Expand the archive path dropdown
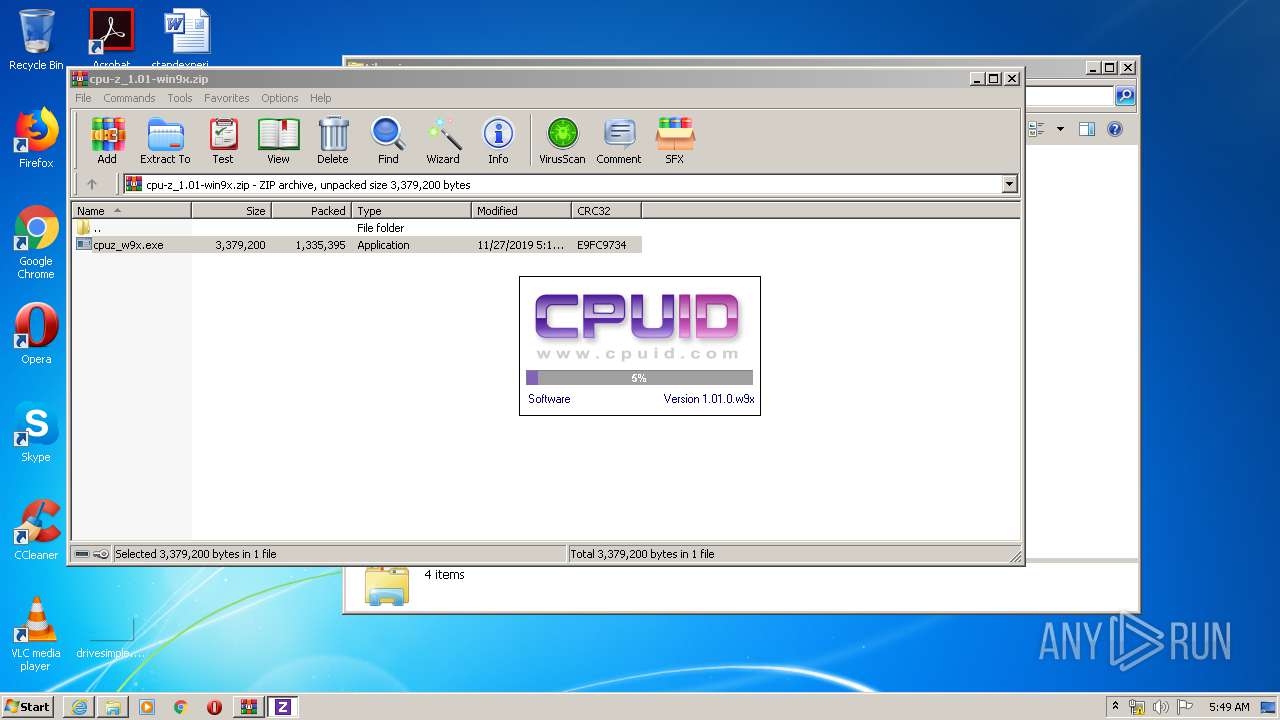 [x=1009, y=184]
